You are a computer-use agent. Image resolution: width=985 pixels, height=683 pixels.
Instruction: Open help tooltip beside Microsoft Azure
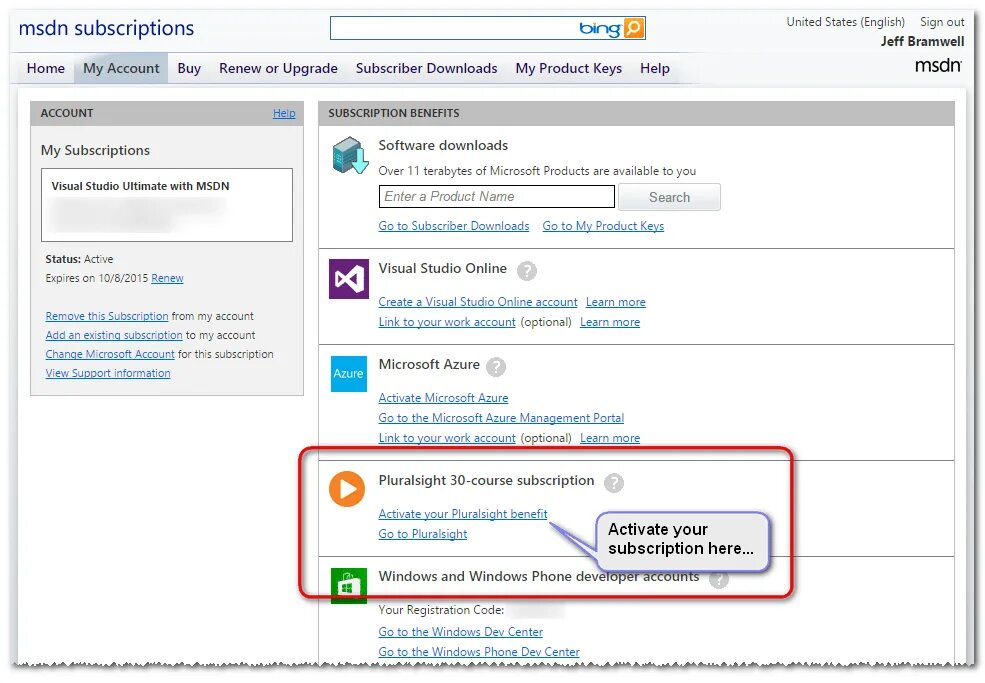pos(496,367)
